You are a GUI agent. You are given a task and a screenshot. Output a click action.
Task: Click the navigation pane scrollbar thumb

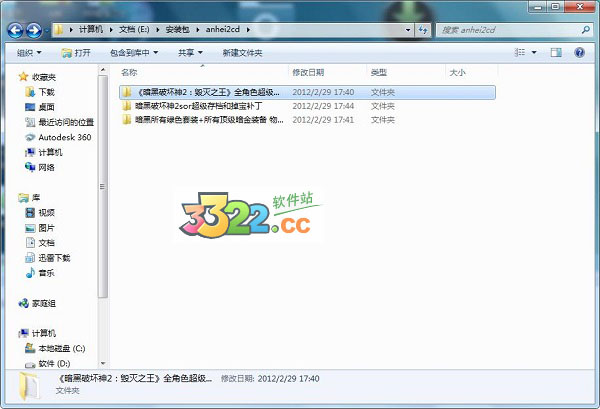click(103, 186)
